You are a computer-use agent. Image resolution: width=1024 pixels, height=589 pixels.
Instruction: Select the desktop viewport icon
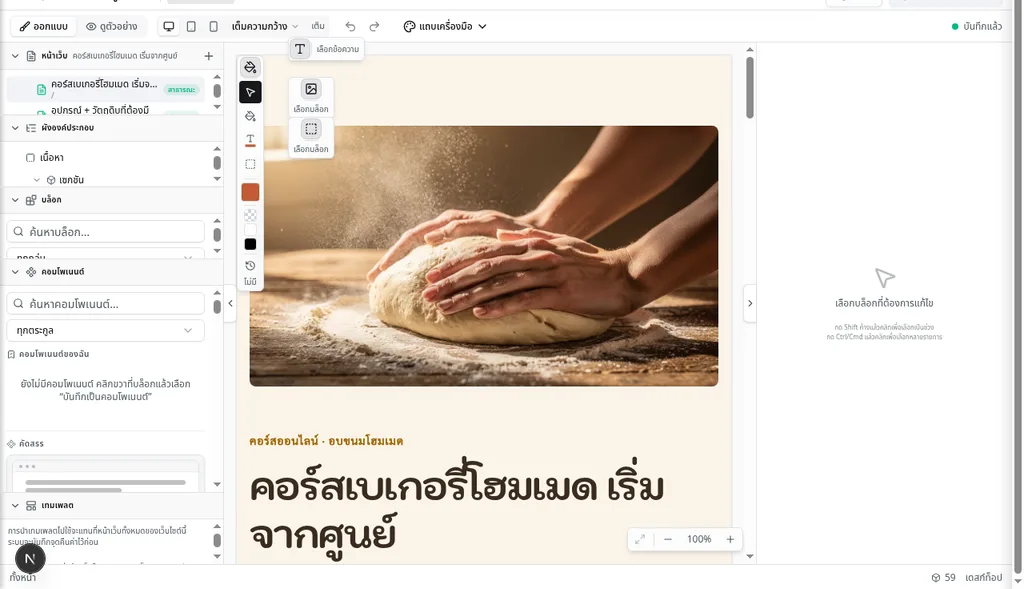(168, 26)
